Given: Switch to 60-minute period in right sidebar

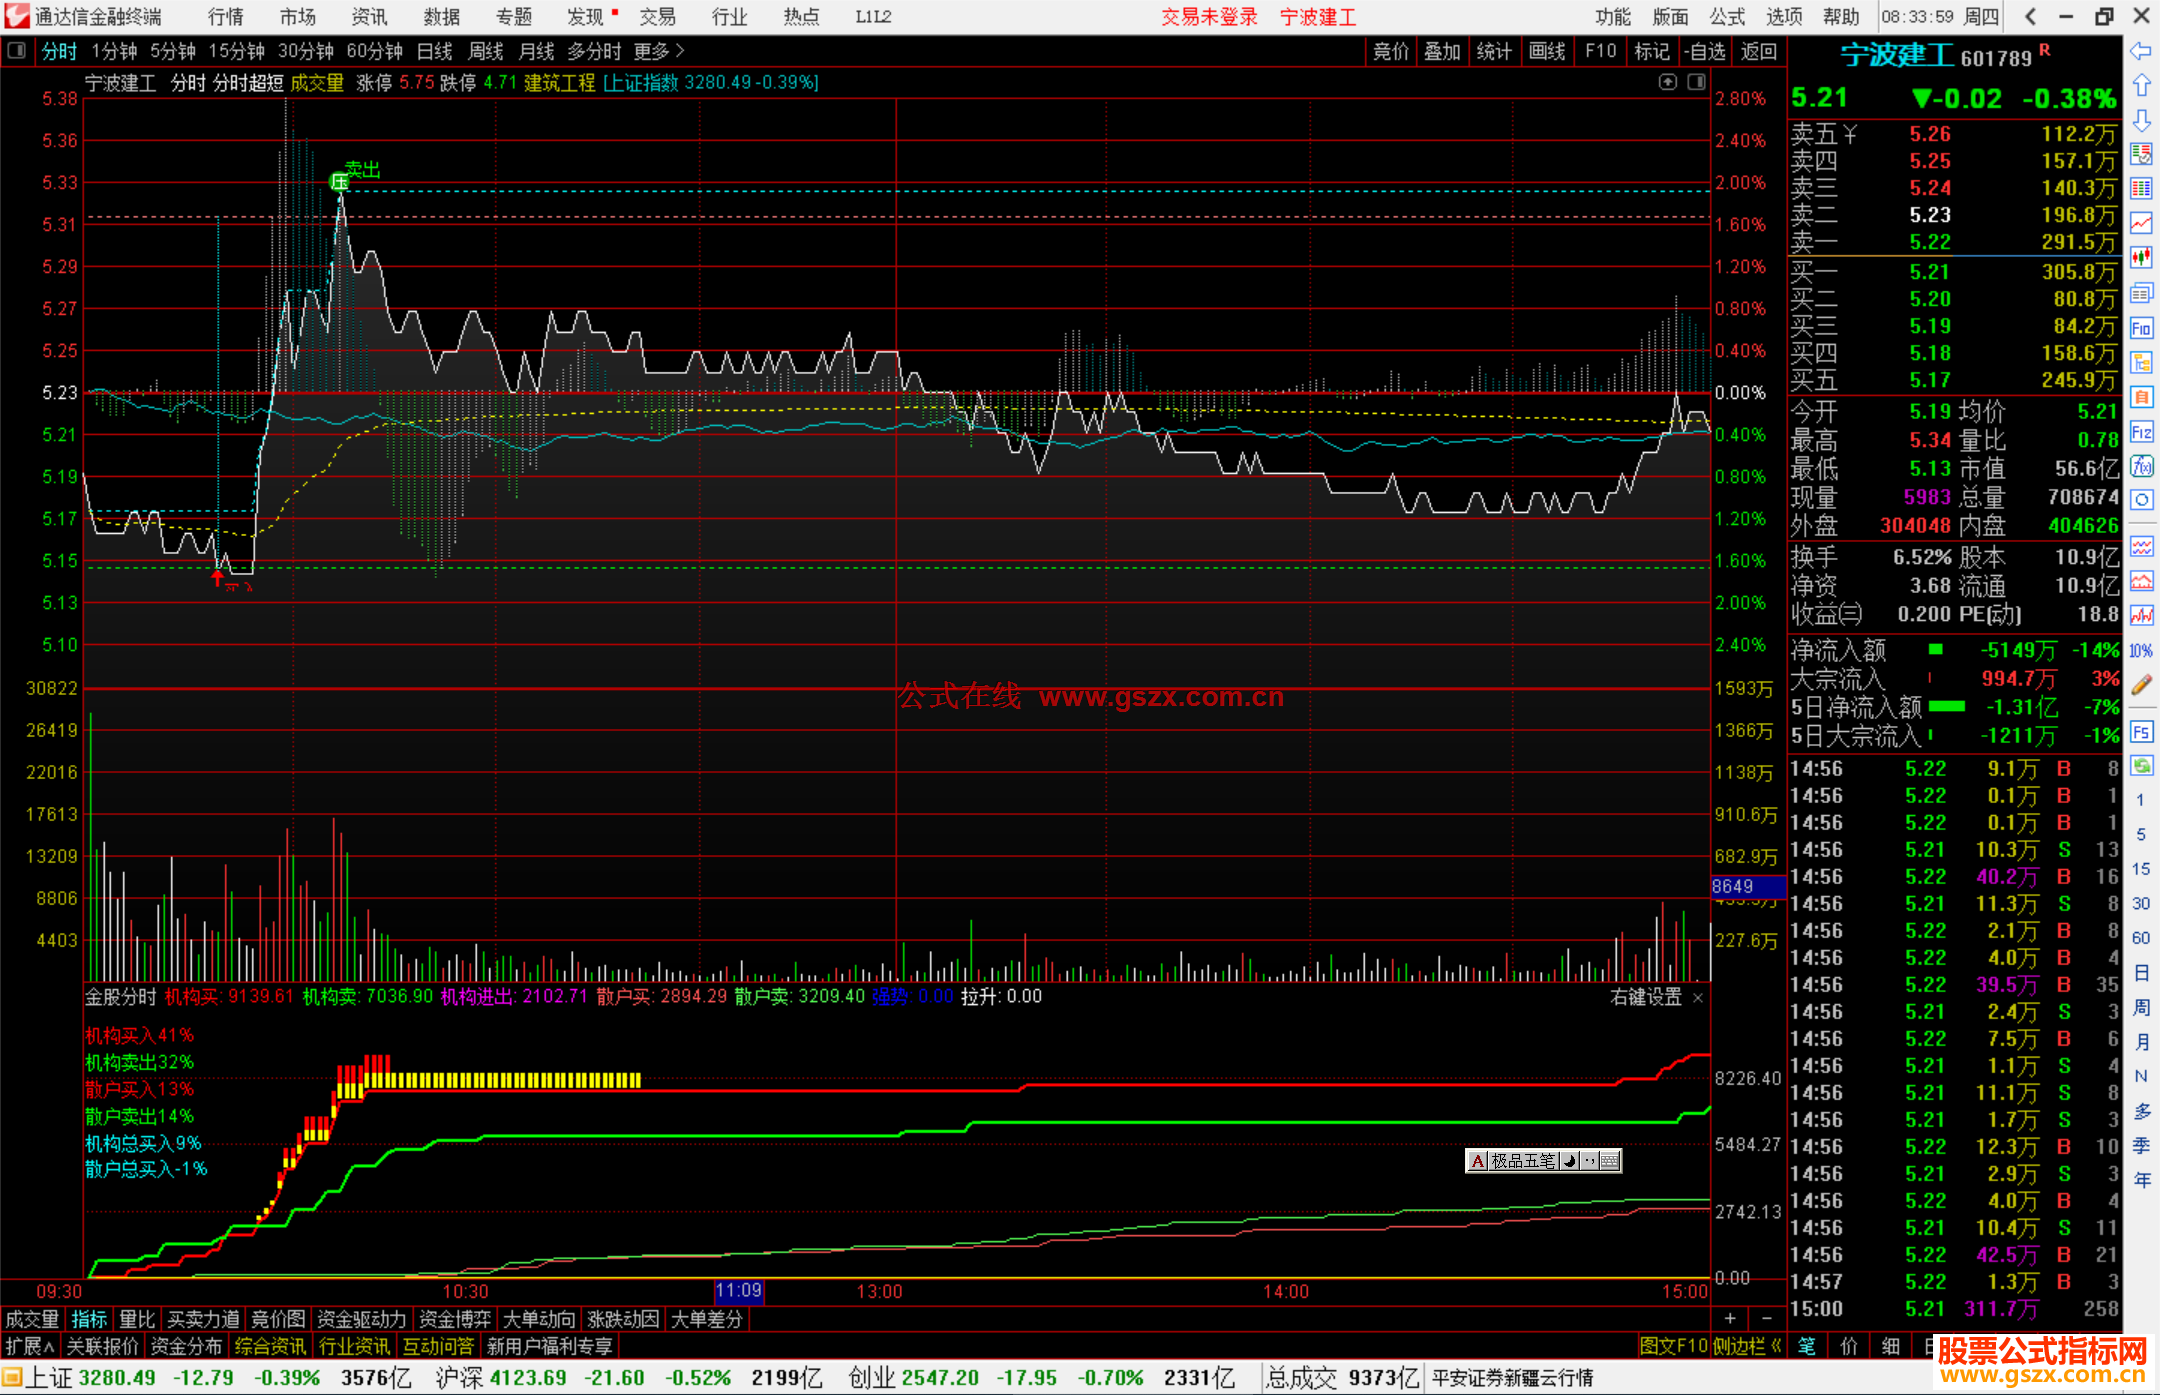Looking at the screenshot, I should point(2141,938).
